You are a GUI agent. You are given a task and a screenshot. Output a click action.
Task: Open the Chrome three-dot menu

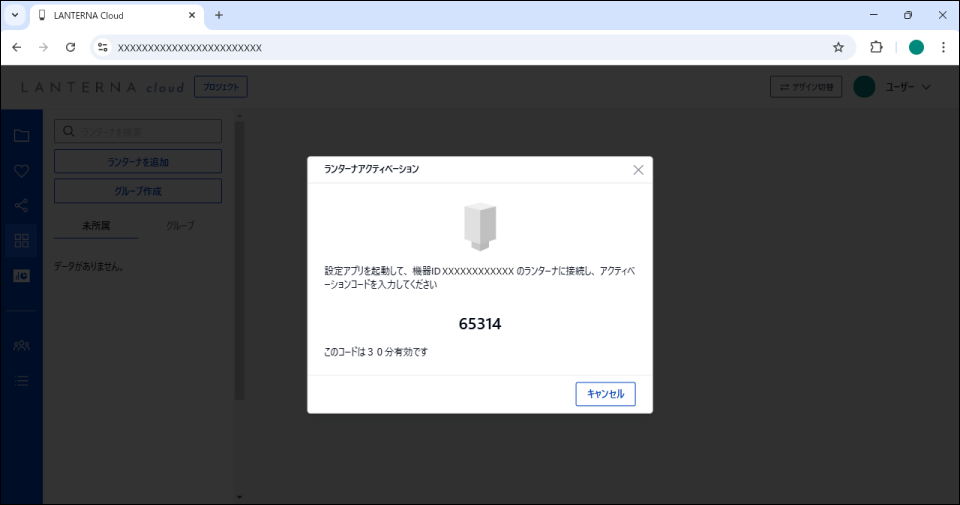tap(942, 47)
